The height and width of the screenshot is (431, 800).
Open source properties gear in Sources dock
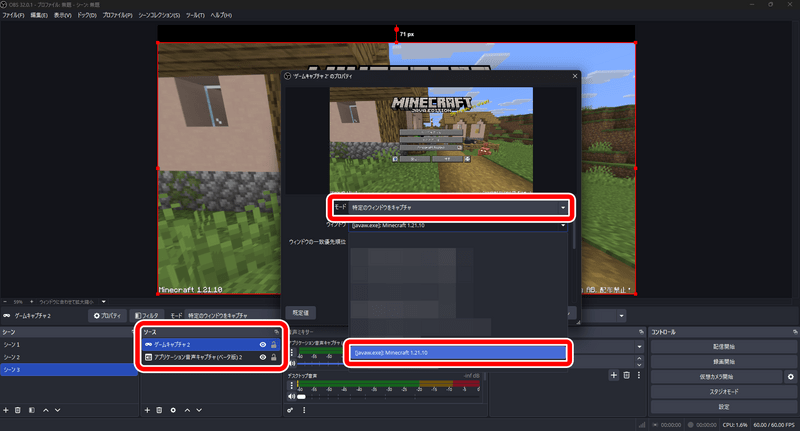pos(173,410)
